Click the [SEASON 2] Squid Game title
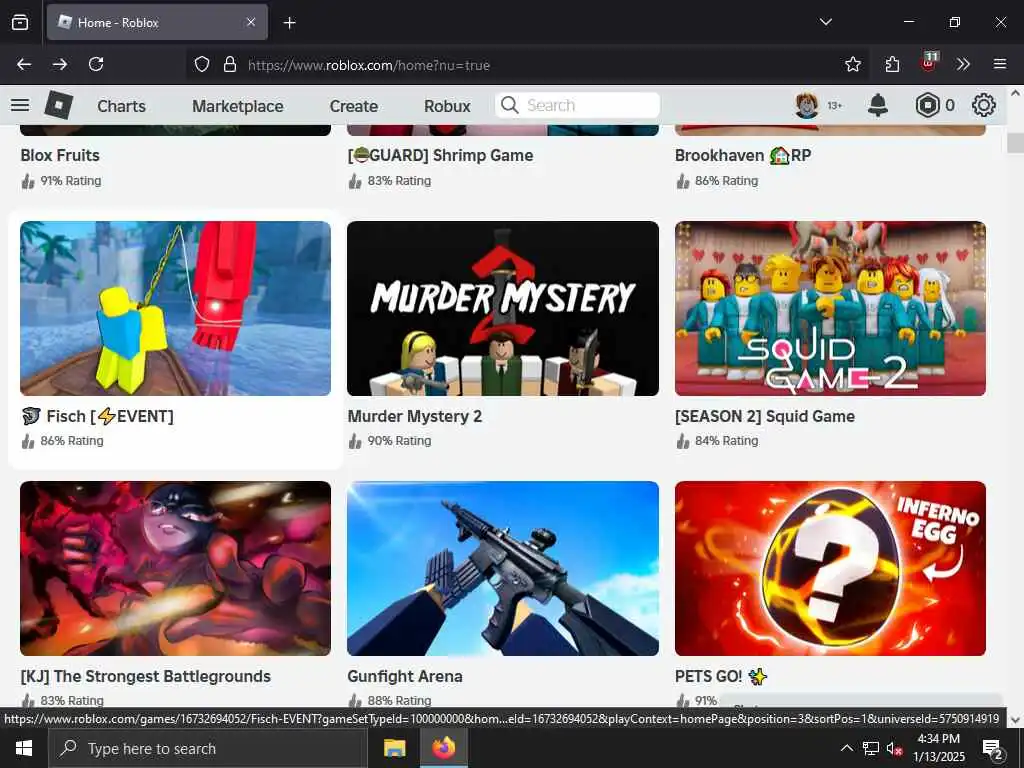The image size is (1024, 768). click(x=765, y=416)
